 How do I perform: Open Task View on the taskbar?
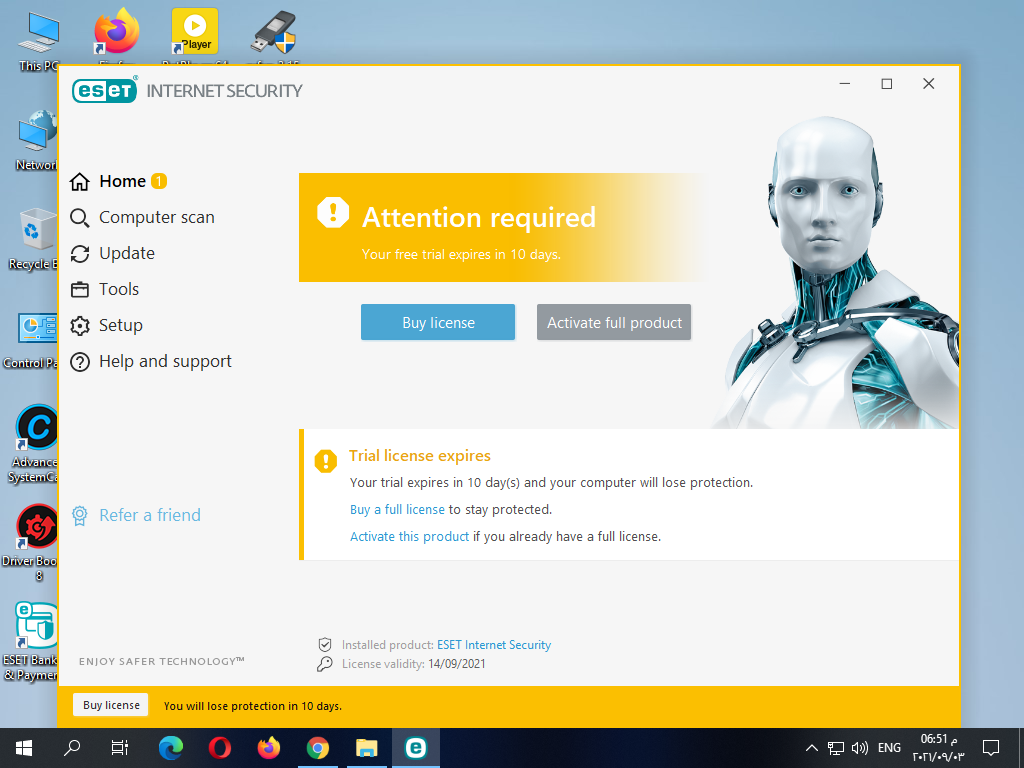(120, 748)
